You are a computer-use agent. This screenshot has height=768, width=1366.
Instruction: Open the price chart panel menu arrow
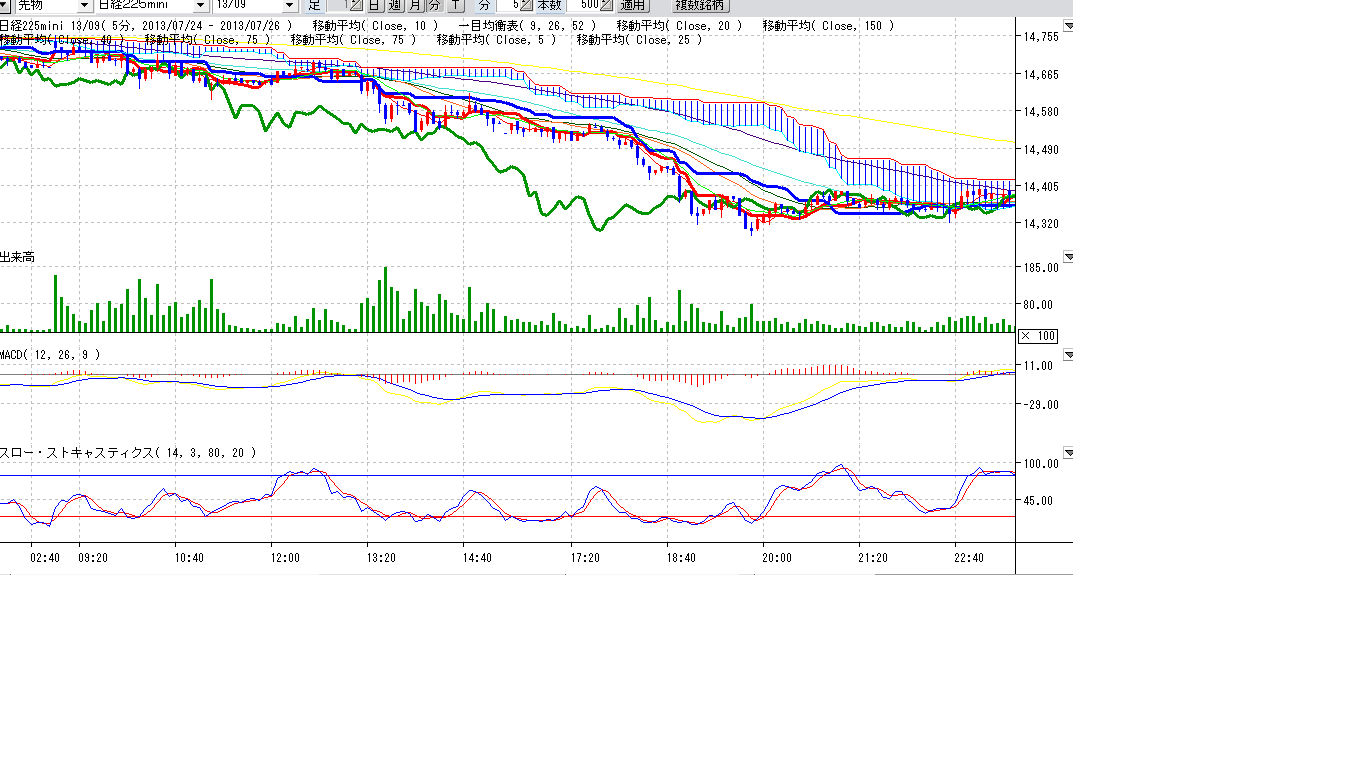(1069, 26)
